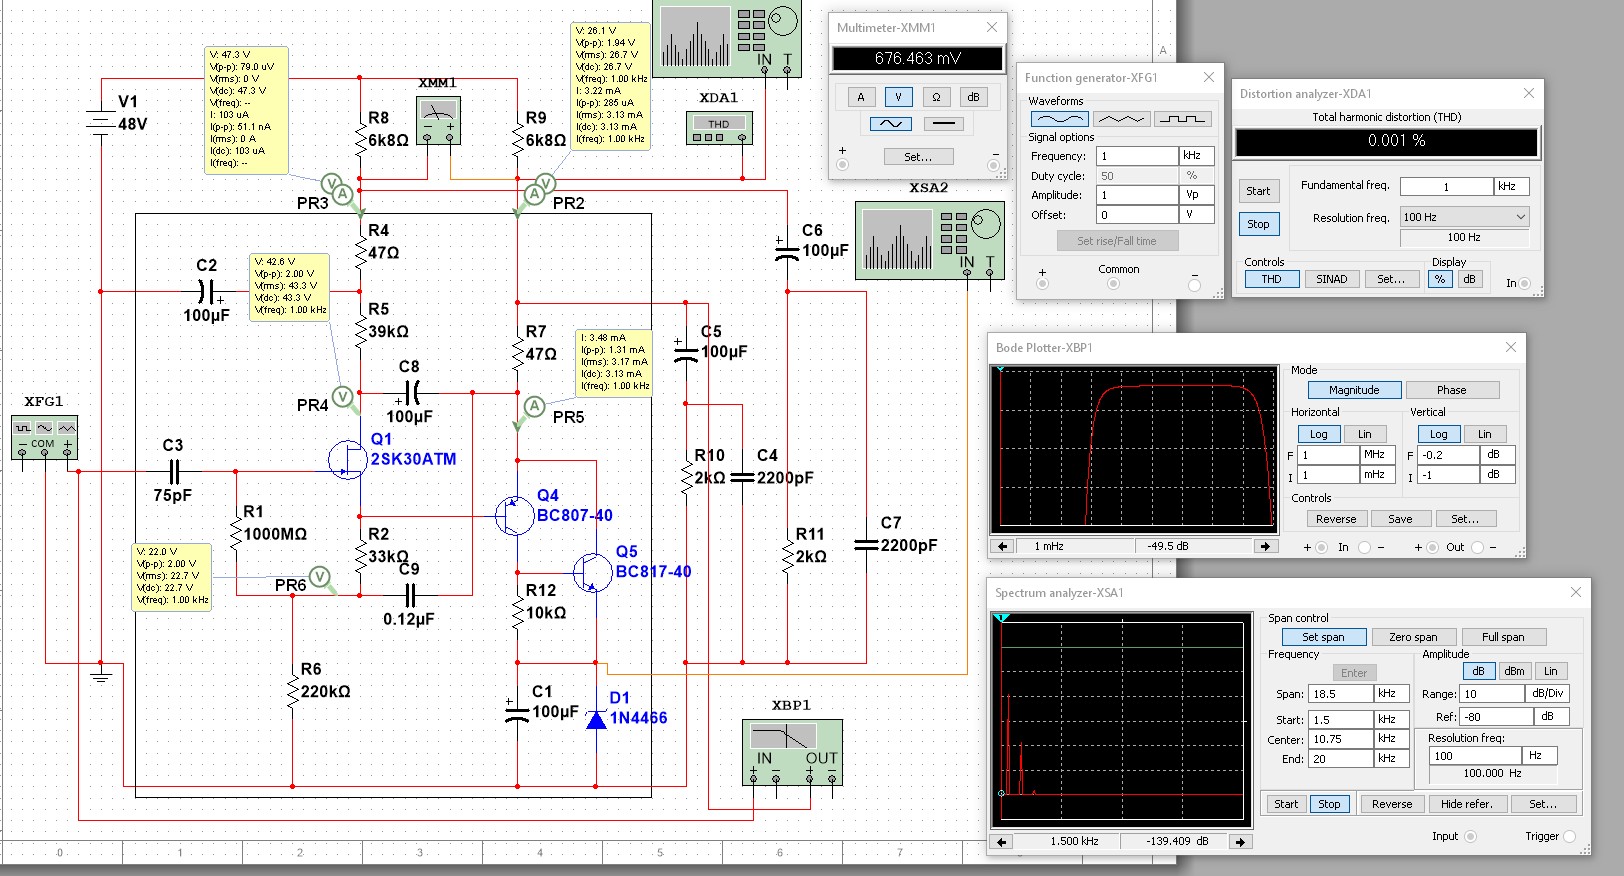Screen dimensions: 1624x876
Task: Select the square waveform in the function generator
Action: (1182, 119)
